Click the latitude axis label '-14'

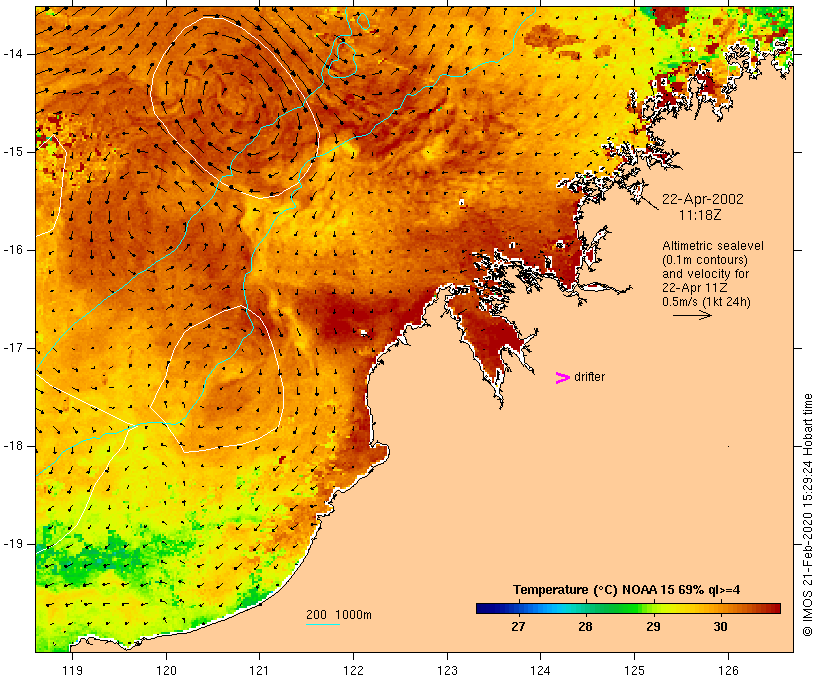(13, 54)
